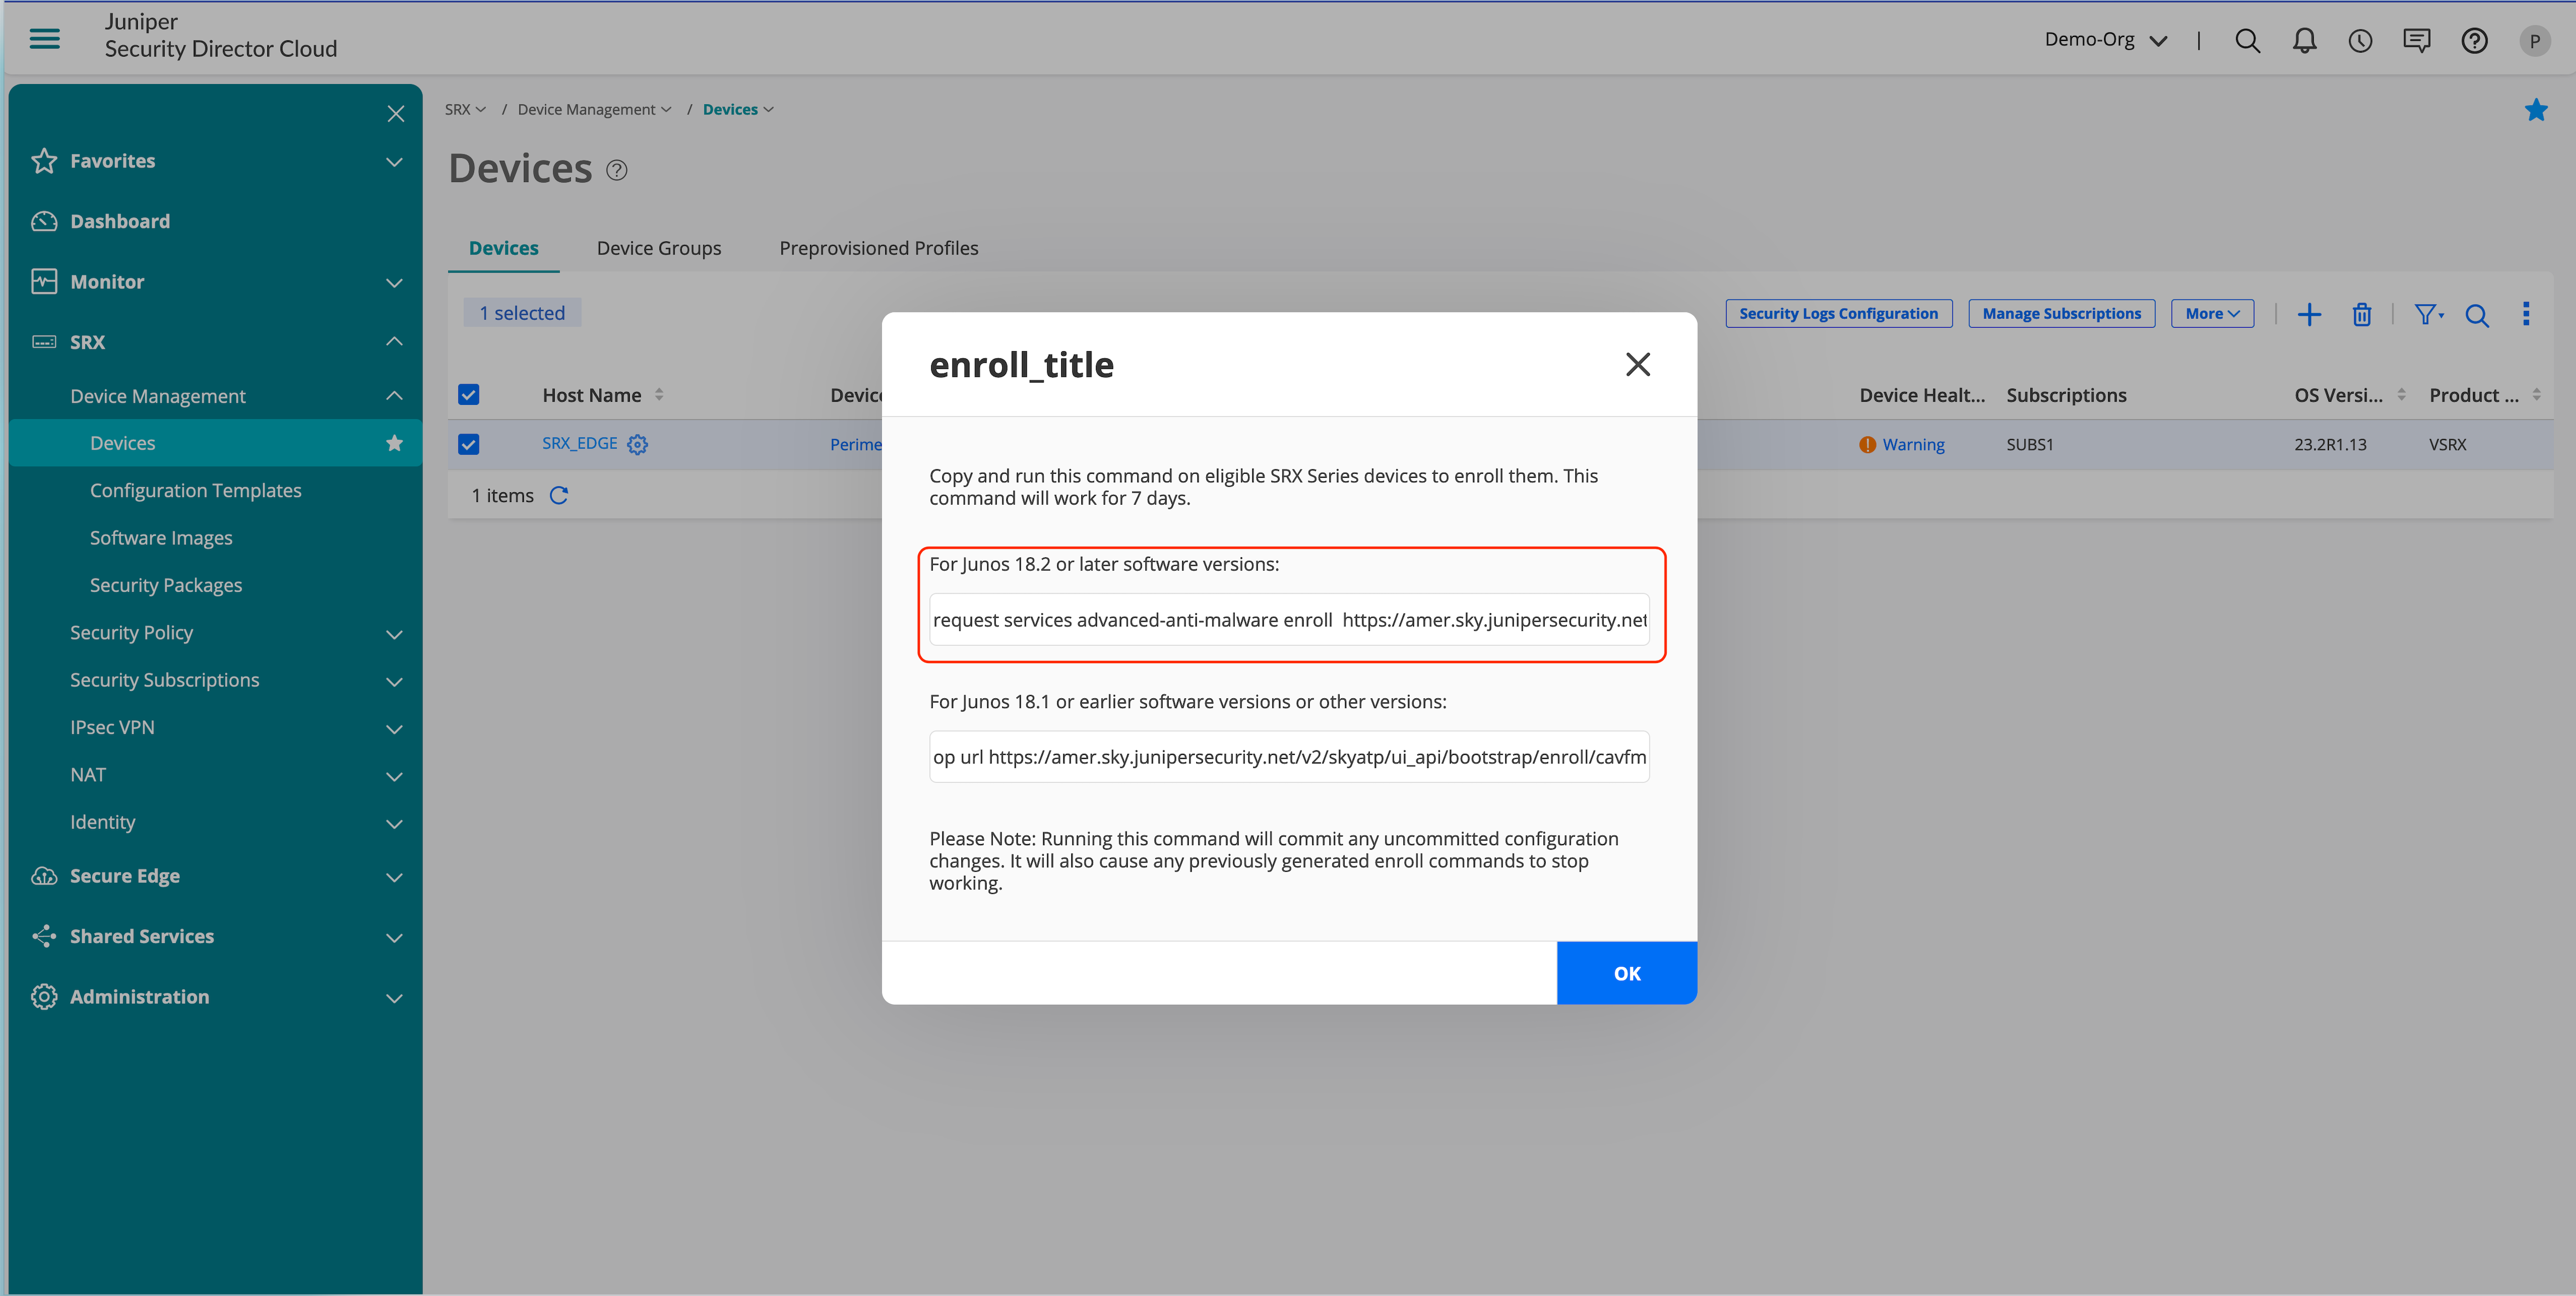The width and height of the screenshot is (2576, 1296).
Task: Unfavorite Devices via sidebar star
Action: point(394,443)
